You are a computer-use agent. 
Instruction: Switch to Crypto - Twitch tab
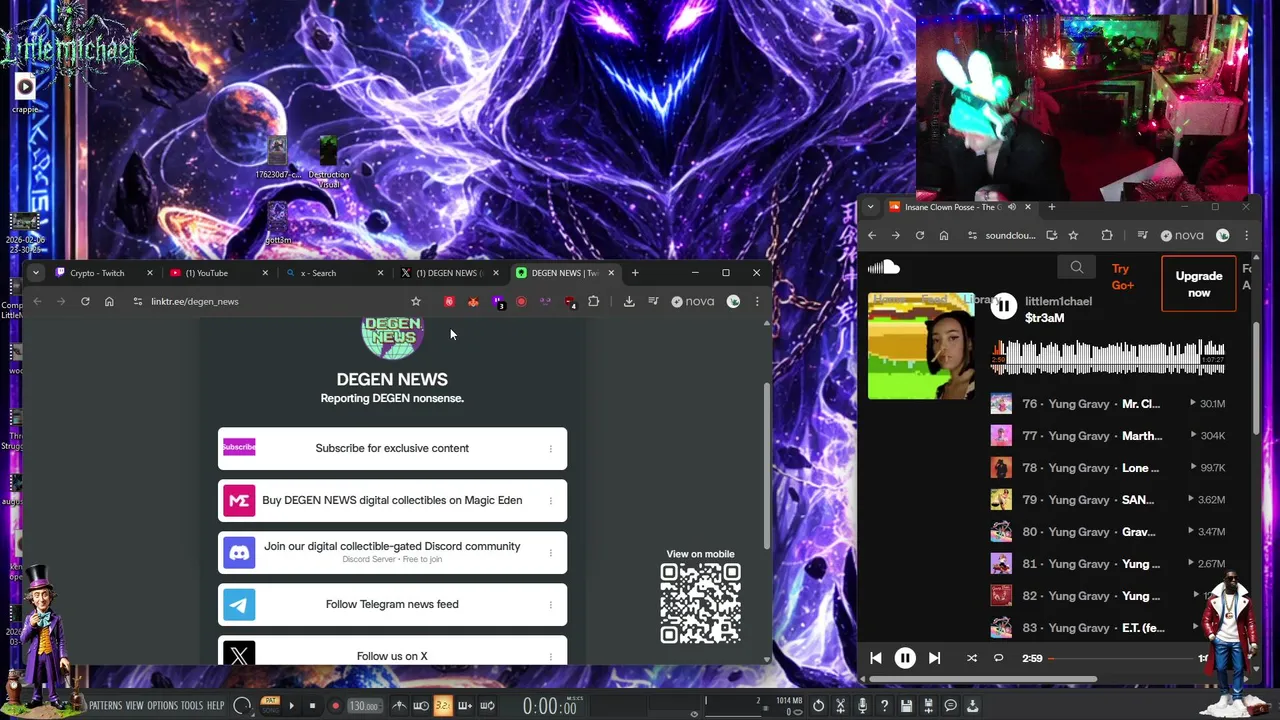click(x=105, y=272)
